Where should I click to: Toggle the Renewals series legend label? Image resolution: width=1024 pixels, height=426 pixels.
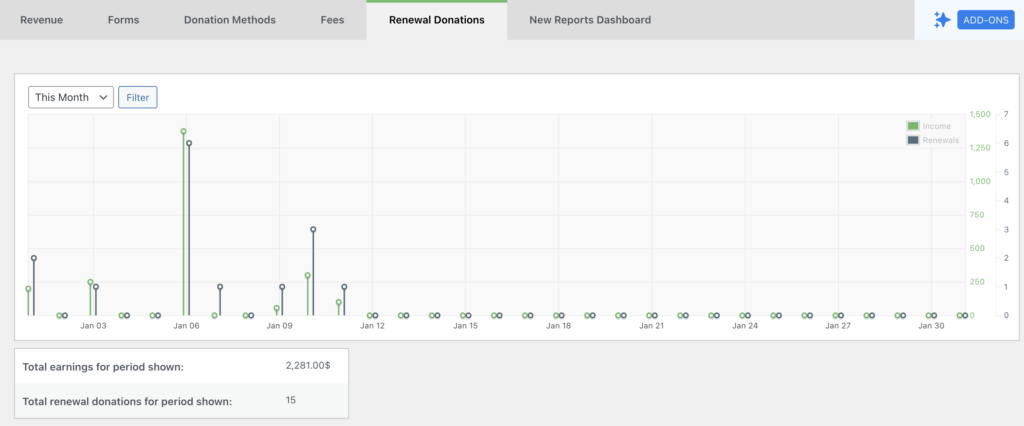[x=940, y=140]
